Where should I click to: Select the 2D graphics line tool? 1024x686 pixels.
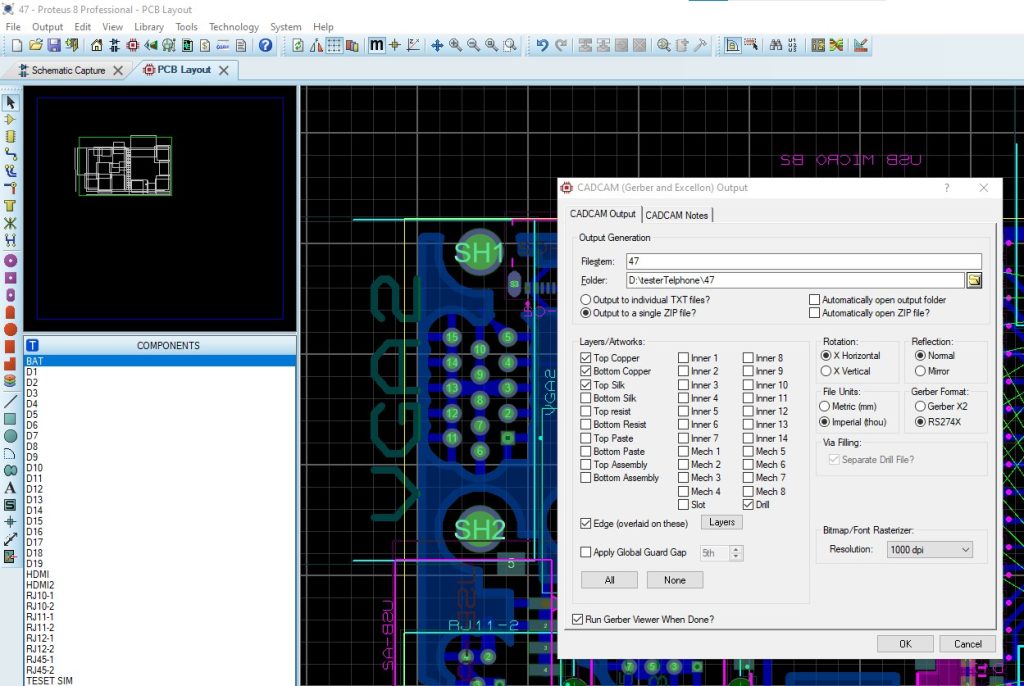10,401
